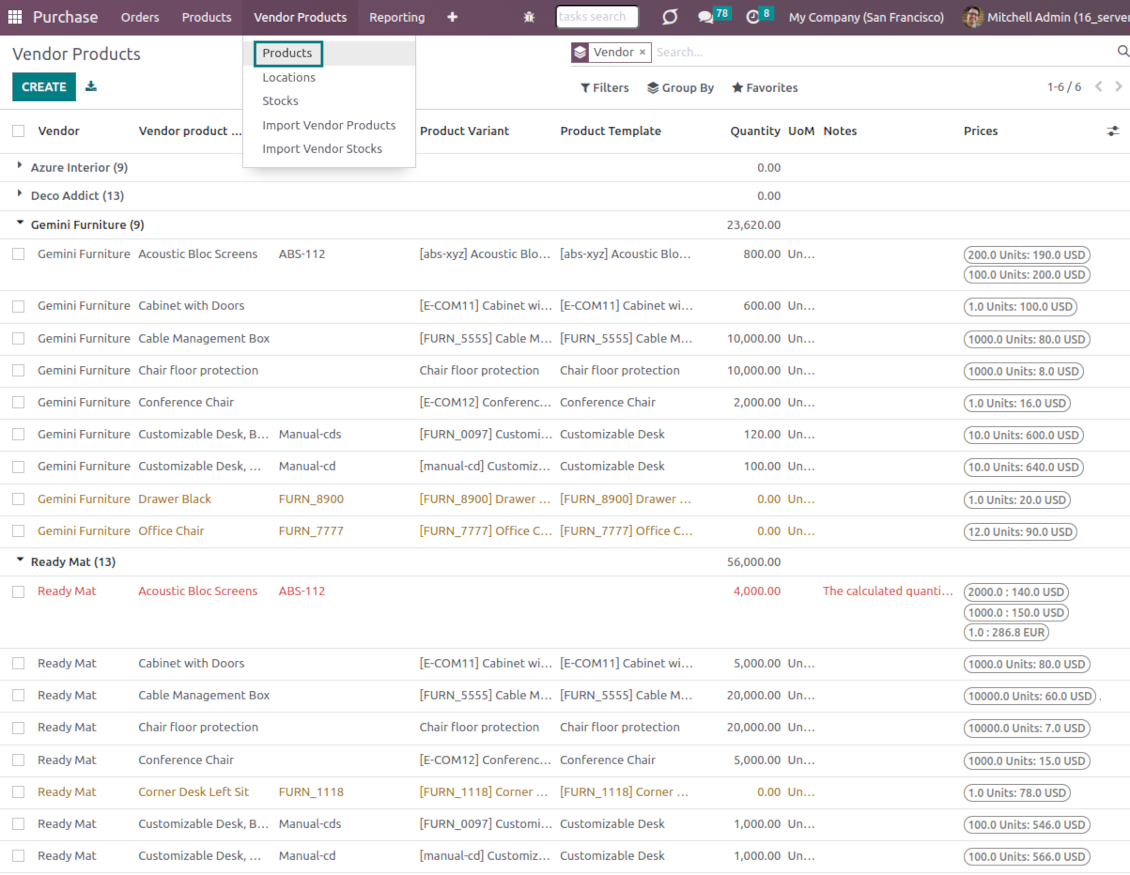The height and width of the screenshot is (875, 1130).
Task: Click the Vendor Products top menu
Action: click(300, 17)
